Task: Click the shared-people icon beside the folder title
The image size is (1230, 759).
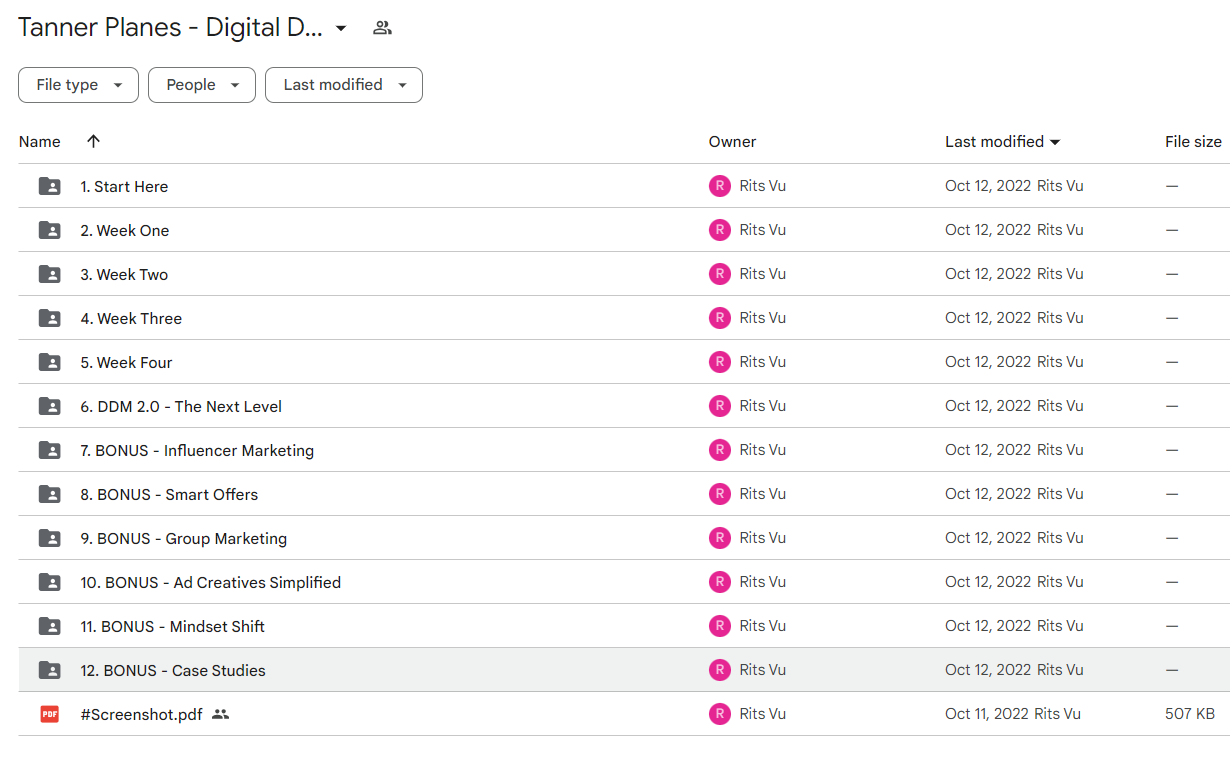Action: click(382, 28)
